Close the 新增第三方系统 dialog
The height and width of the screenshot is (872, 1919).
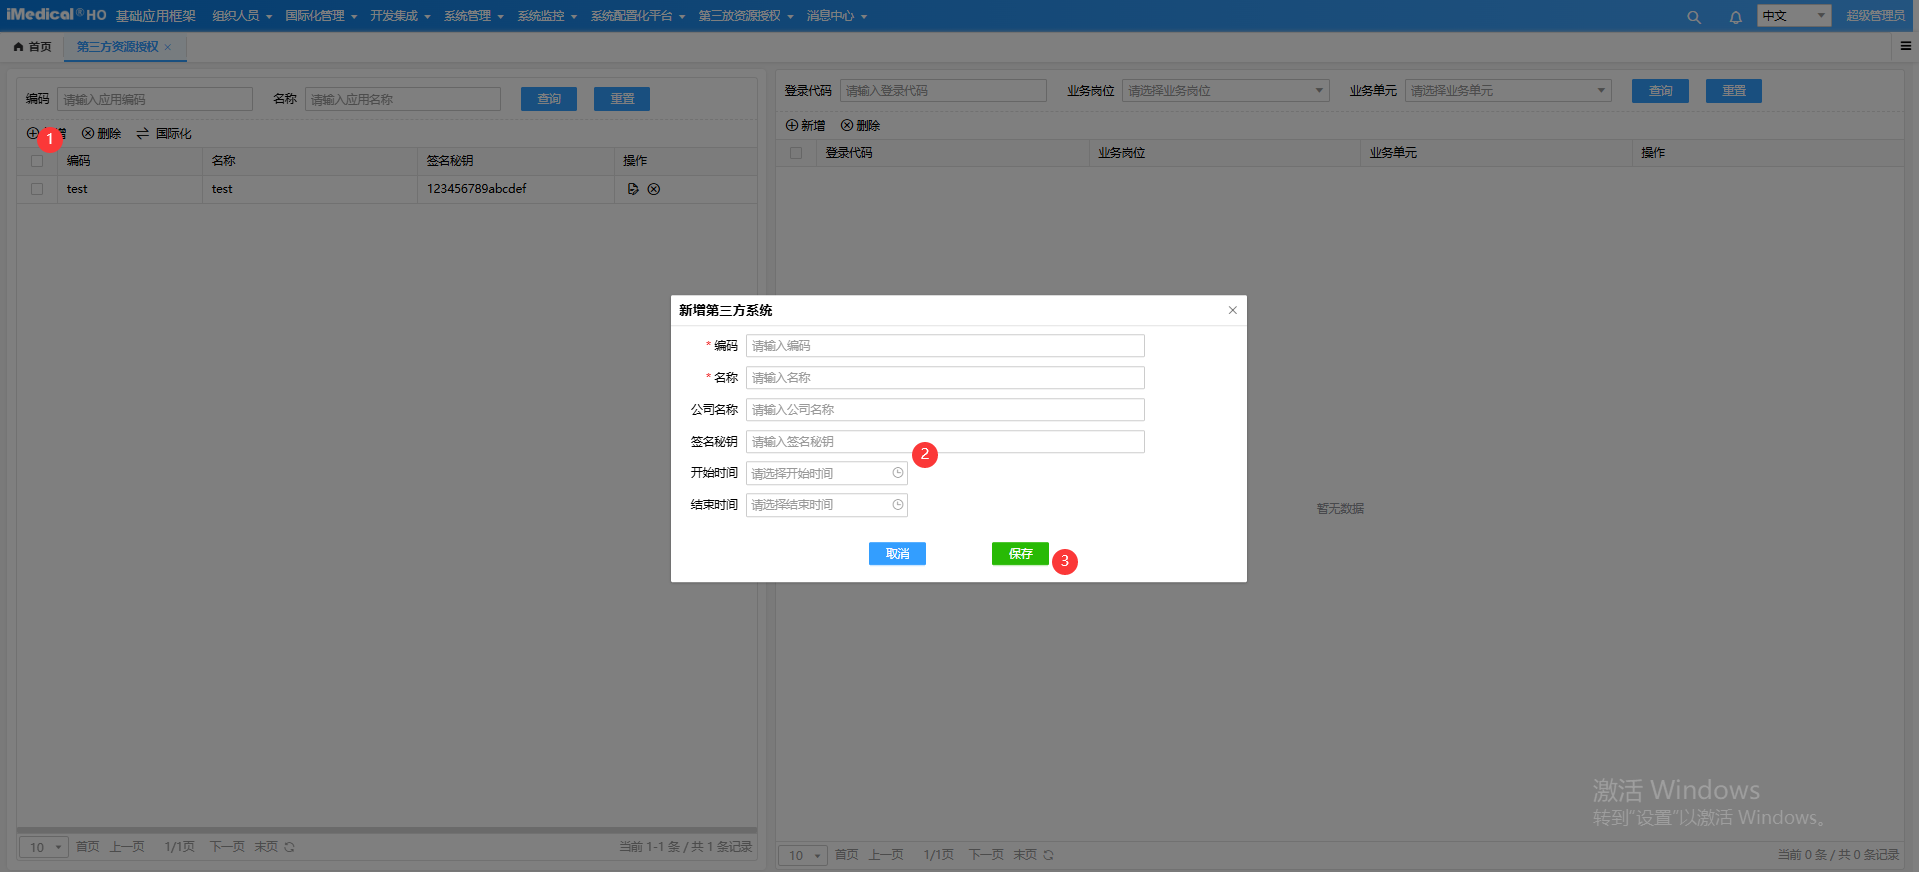pyautogui.click(x=1232, y=310)
